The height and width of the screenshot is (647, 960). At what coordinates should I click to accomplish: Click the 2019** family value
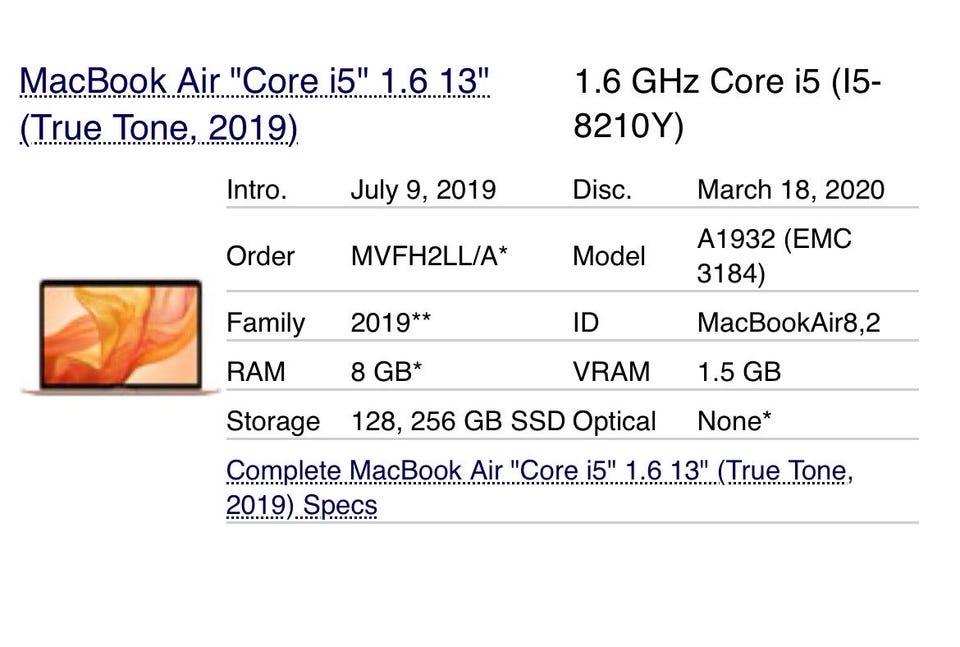391,323
